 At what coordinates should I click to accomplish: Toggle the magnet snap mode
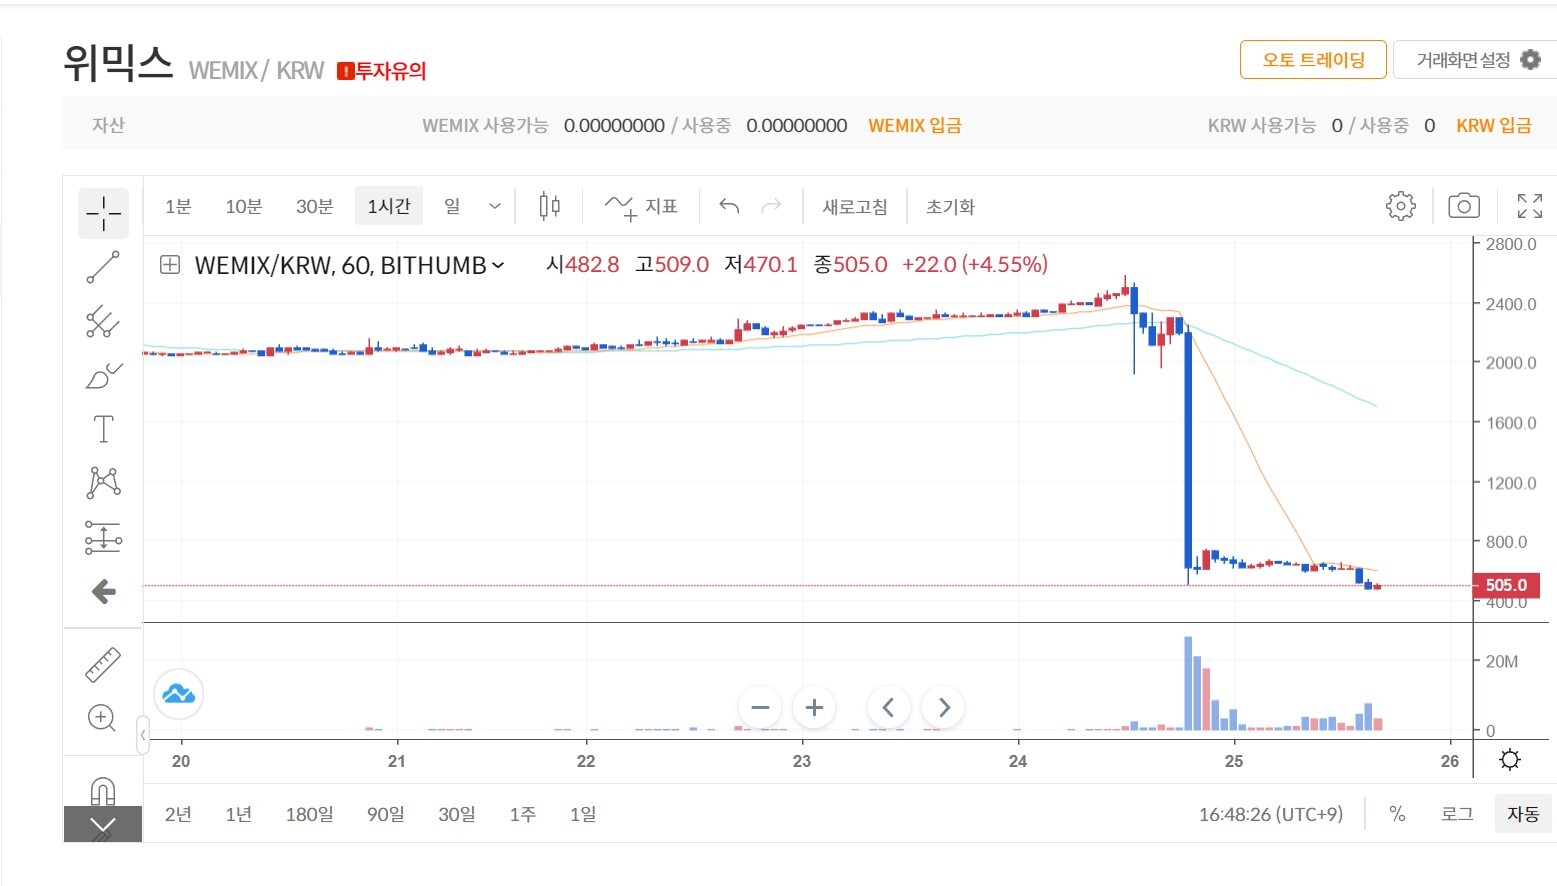pyautogui.click(x=103, y=791)
